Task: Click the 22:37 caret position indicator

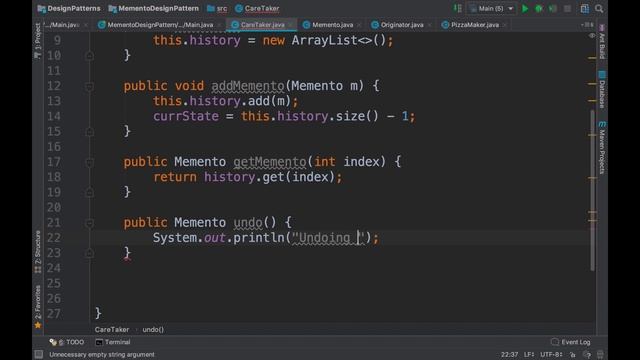Action: (x=509, y=354)
